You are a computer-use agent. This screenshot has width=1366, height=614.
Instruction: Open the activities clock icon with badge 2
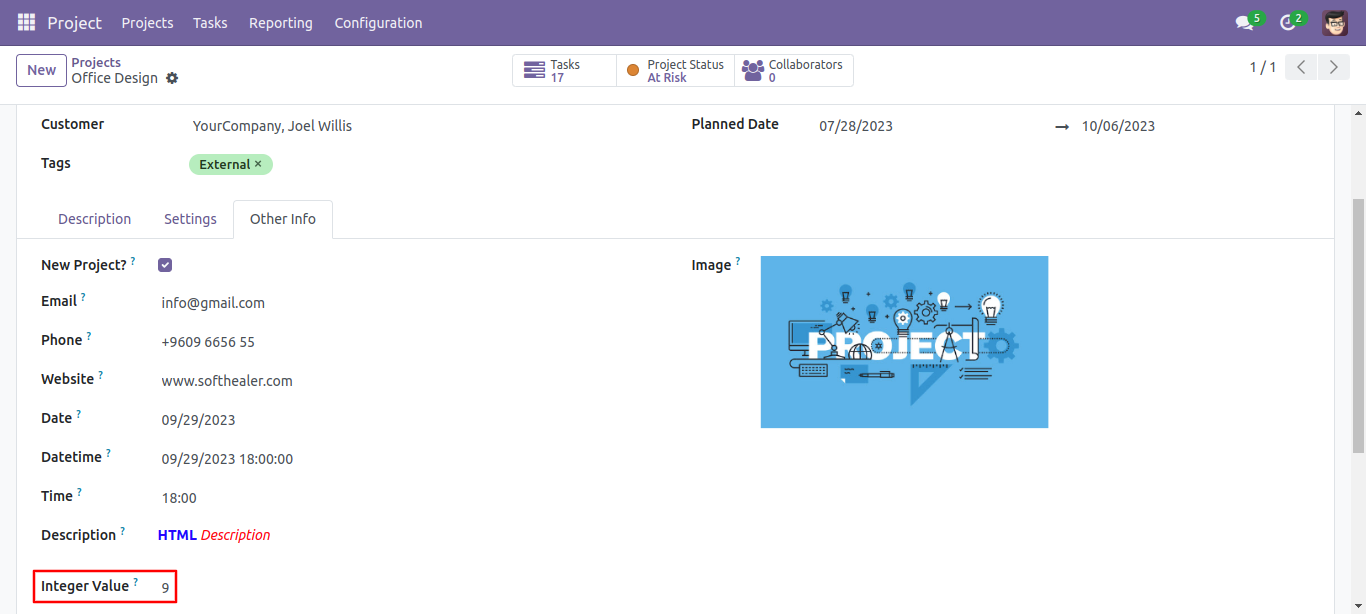pyautogui.click(x=1287, y=22)
